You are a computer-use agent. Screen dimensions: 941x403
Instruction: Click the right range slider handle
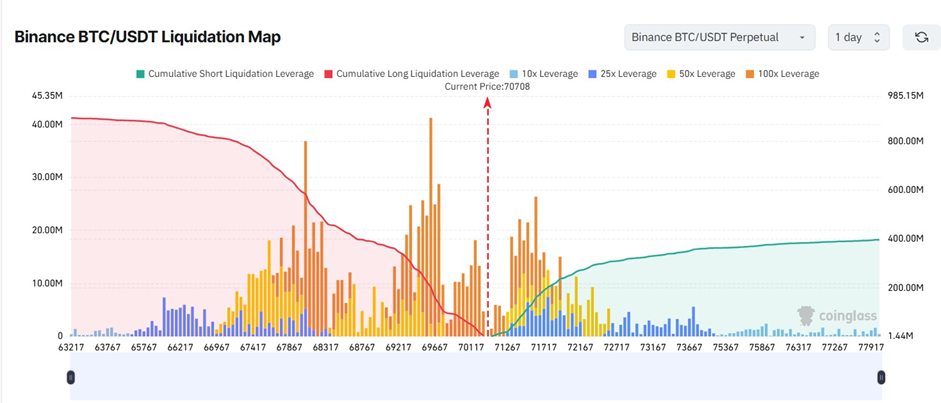click(x=881, y=377)
